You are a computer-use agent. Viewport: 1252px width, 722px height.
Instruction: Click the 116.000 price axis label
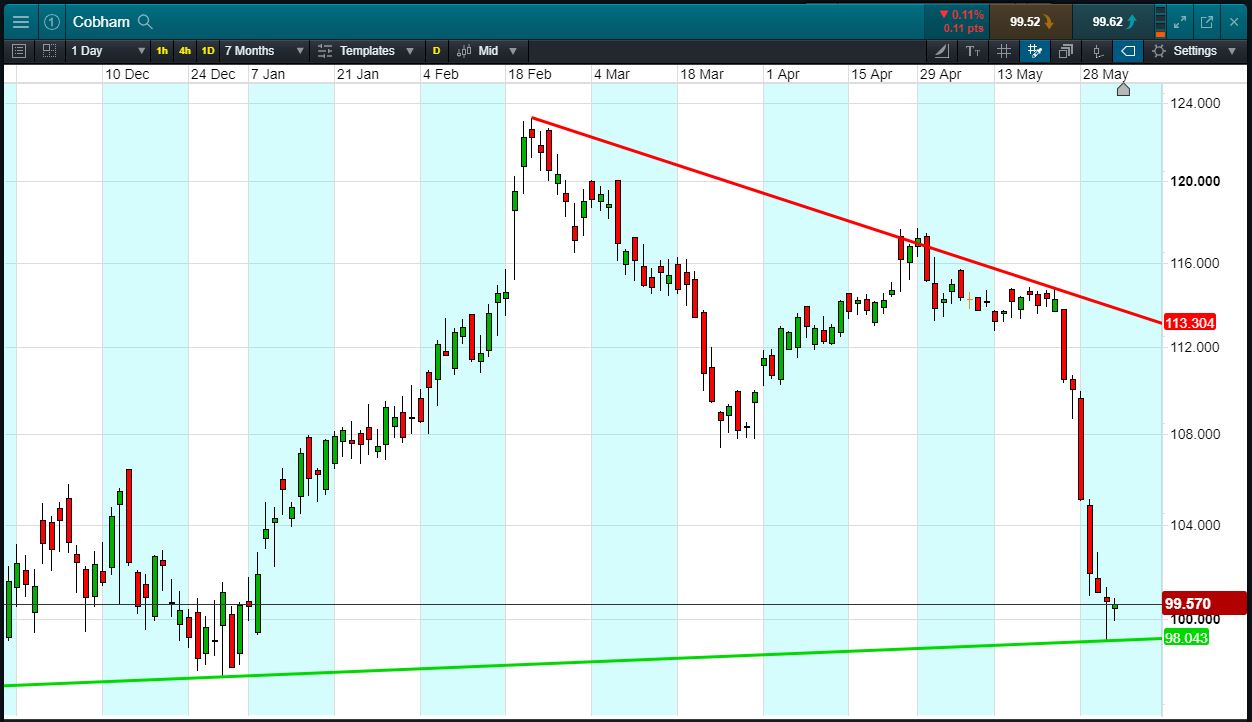click(1194, 263)
